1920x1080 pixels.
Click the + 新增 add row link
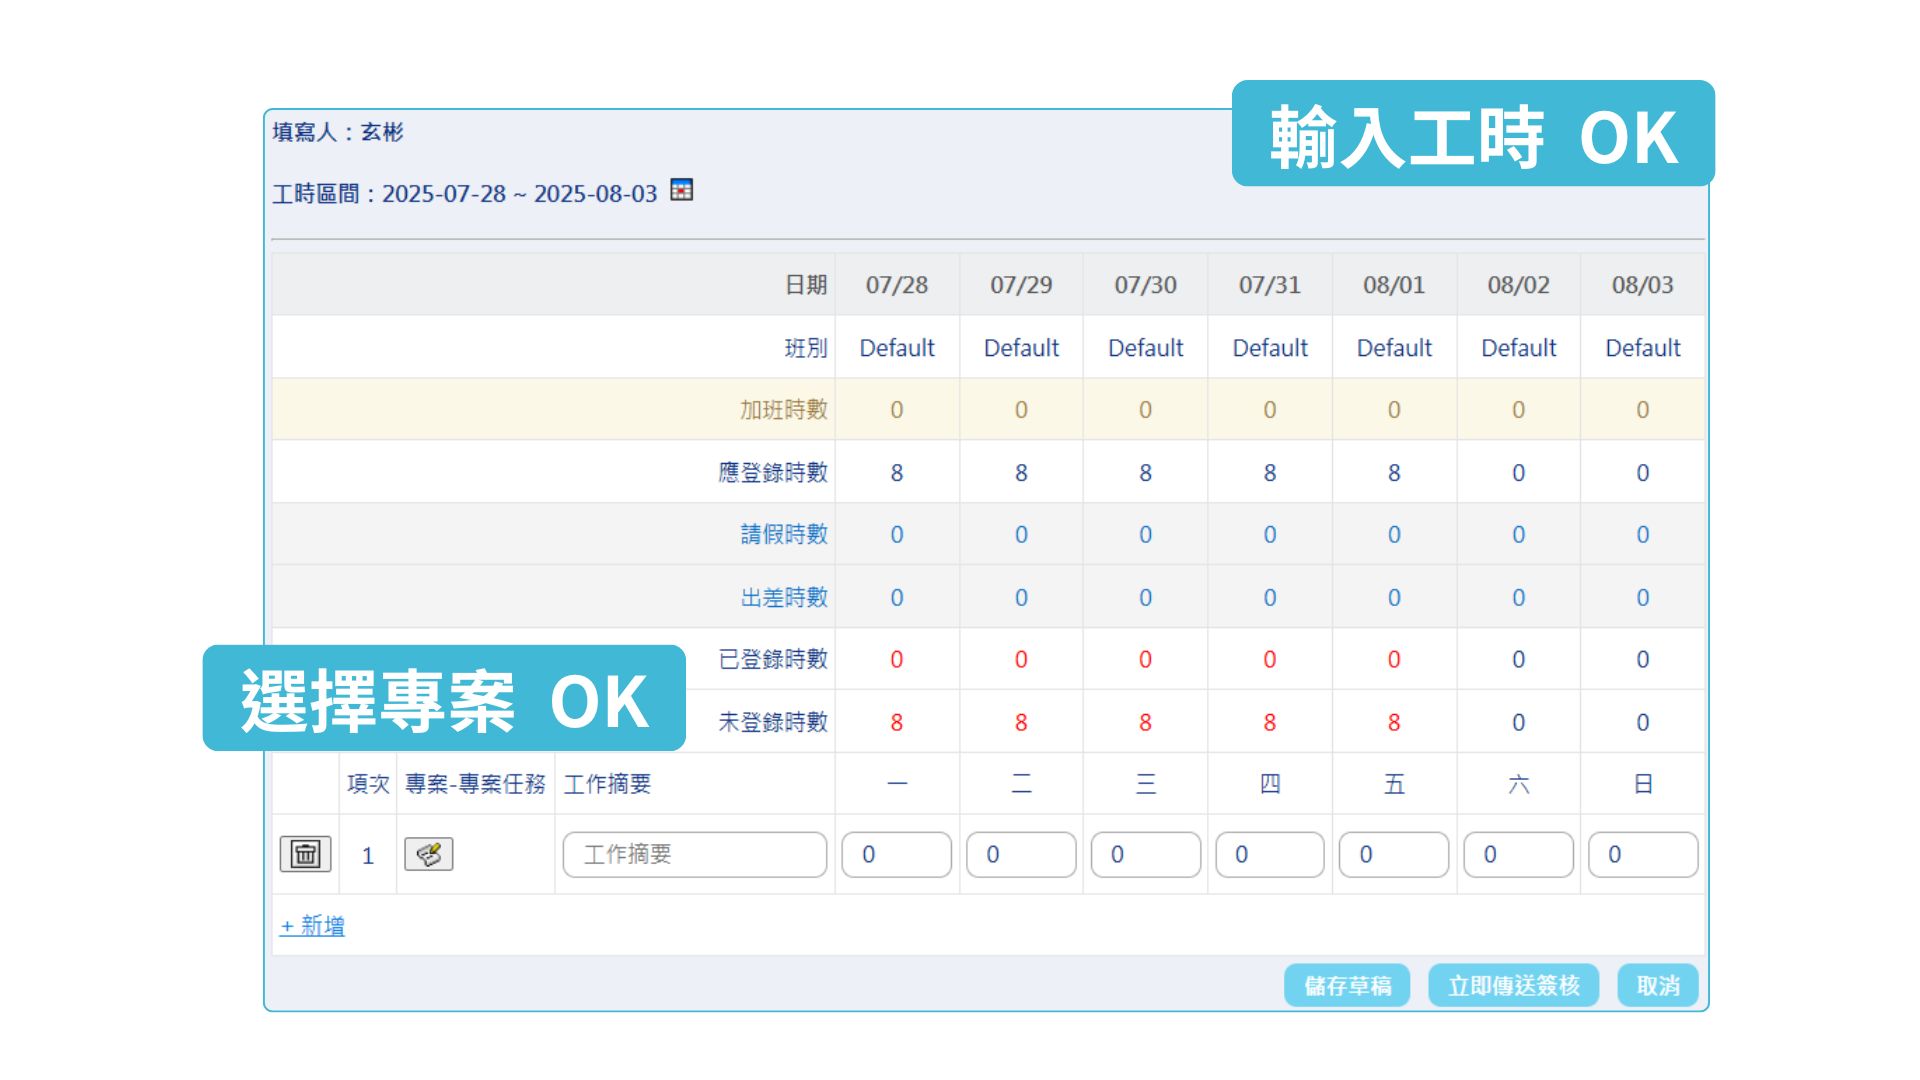click(312, 926)
